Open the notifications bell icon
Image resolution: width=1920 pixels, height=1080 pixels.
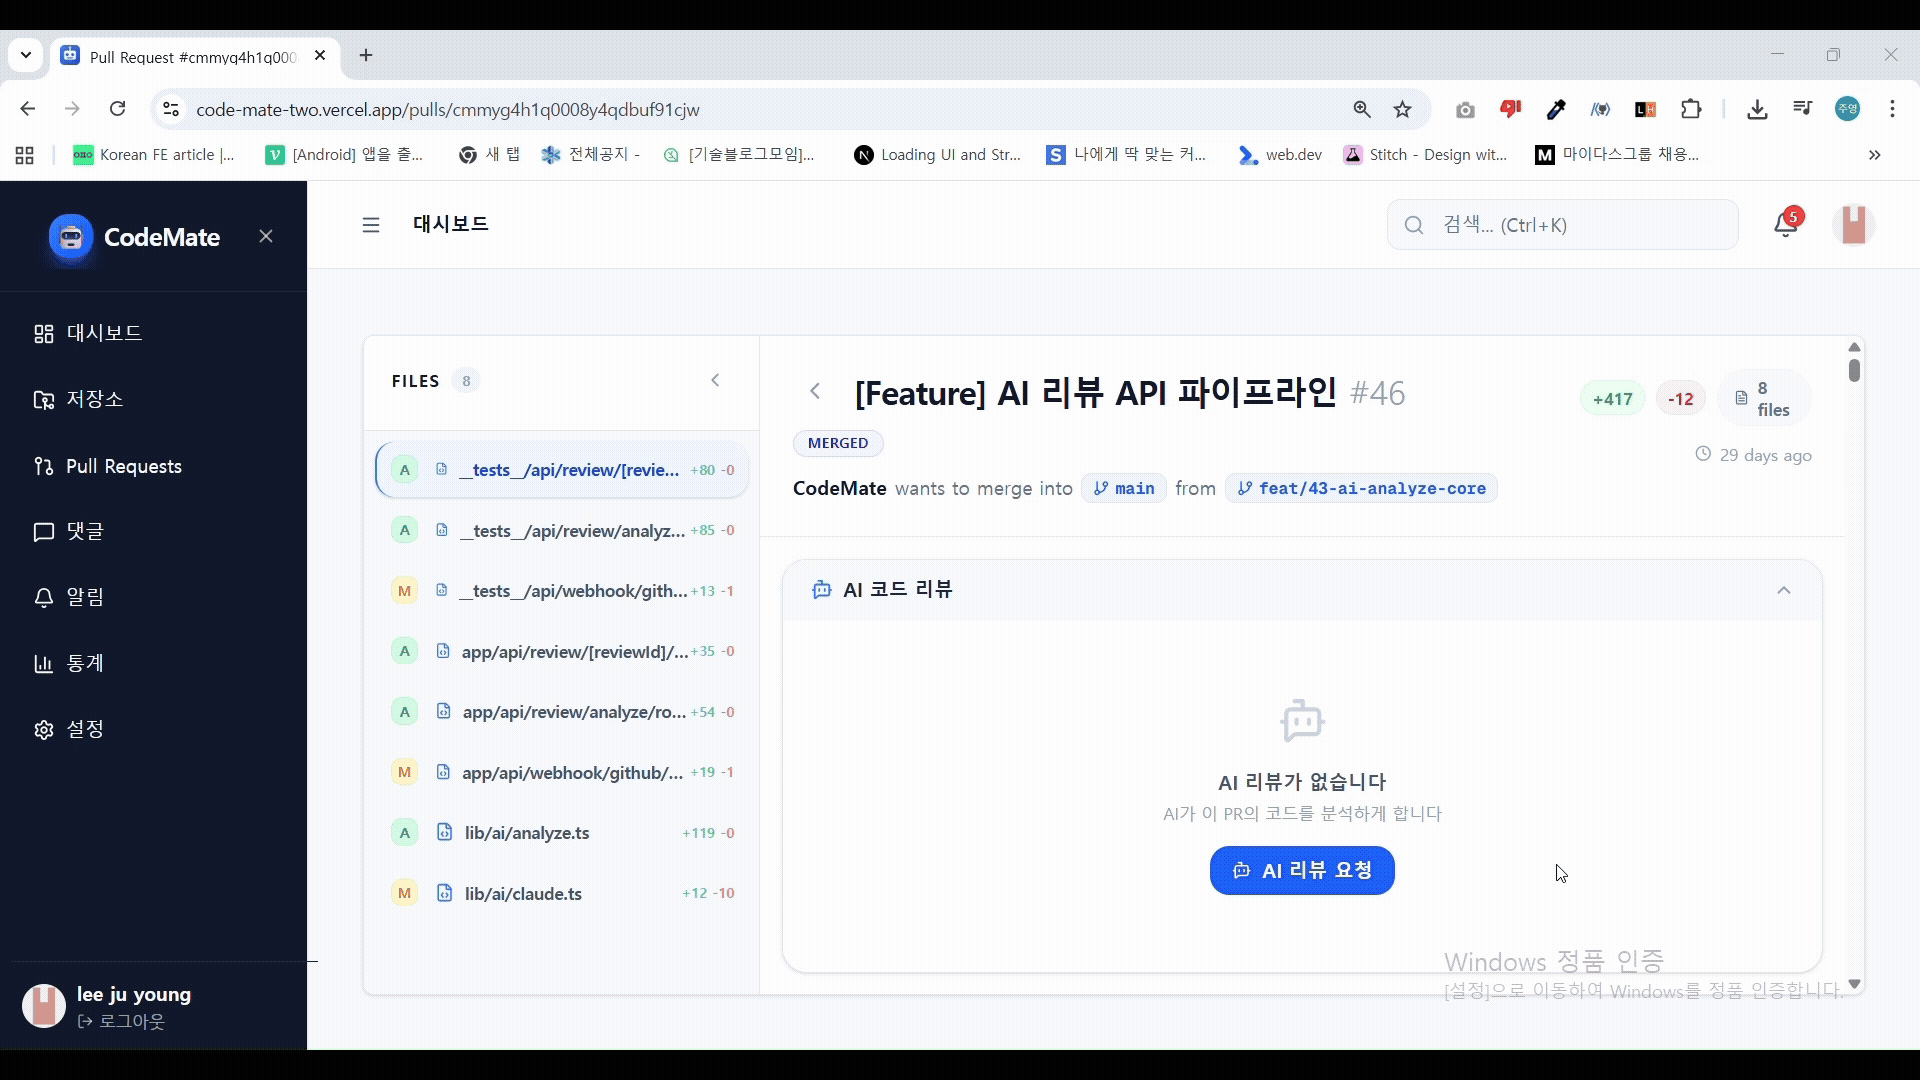tap(1786, 224)
